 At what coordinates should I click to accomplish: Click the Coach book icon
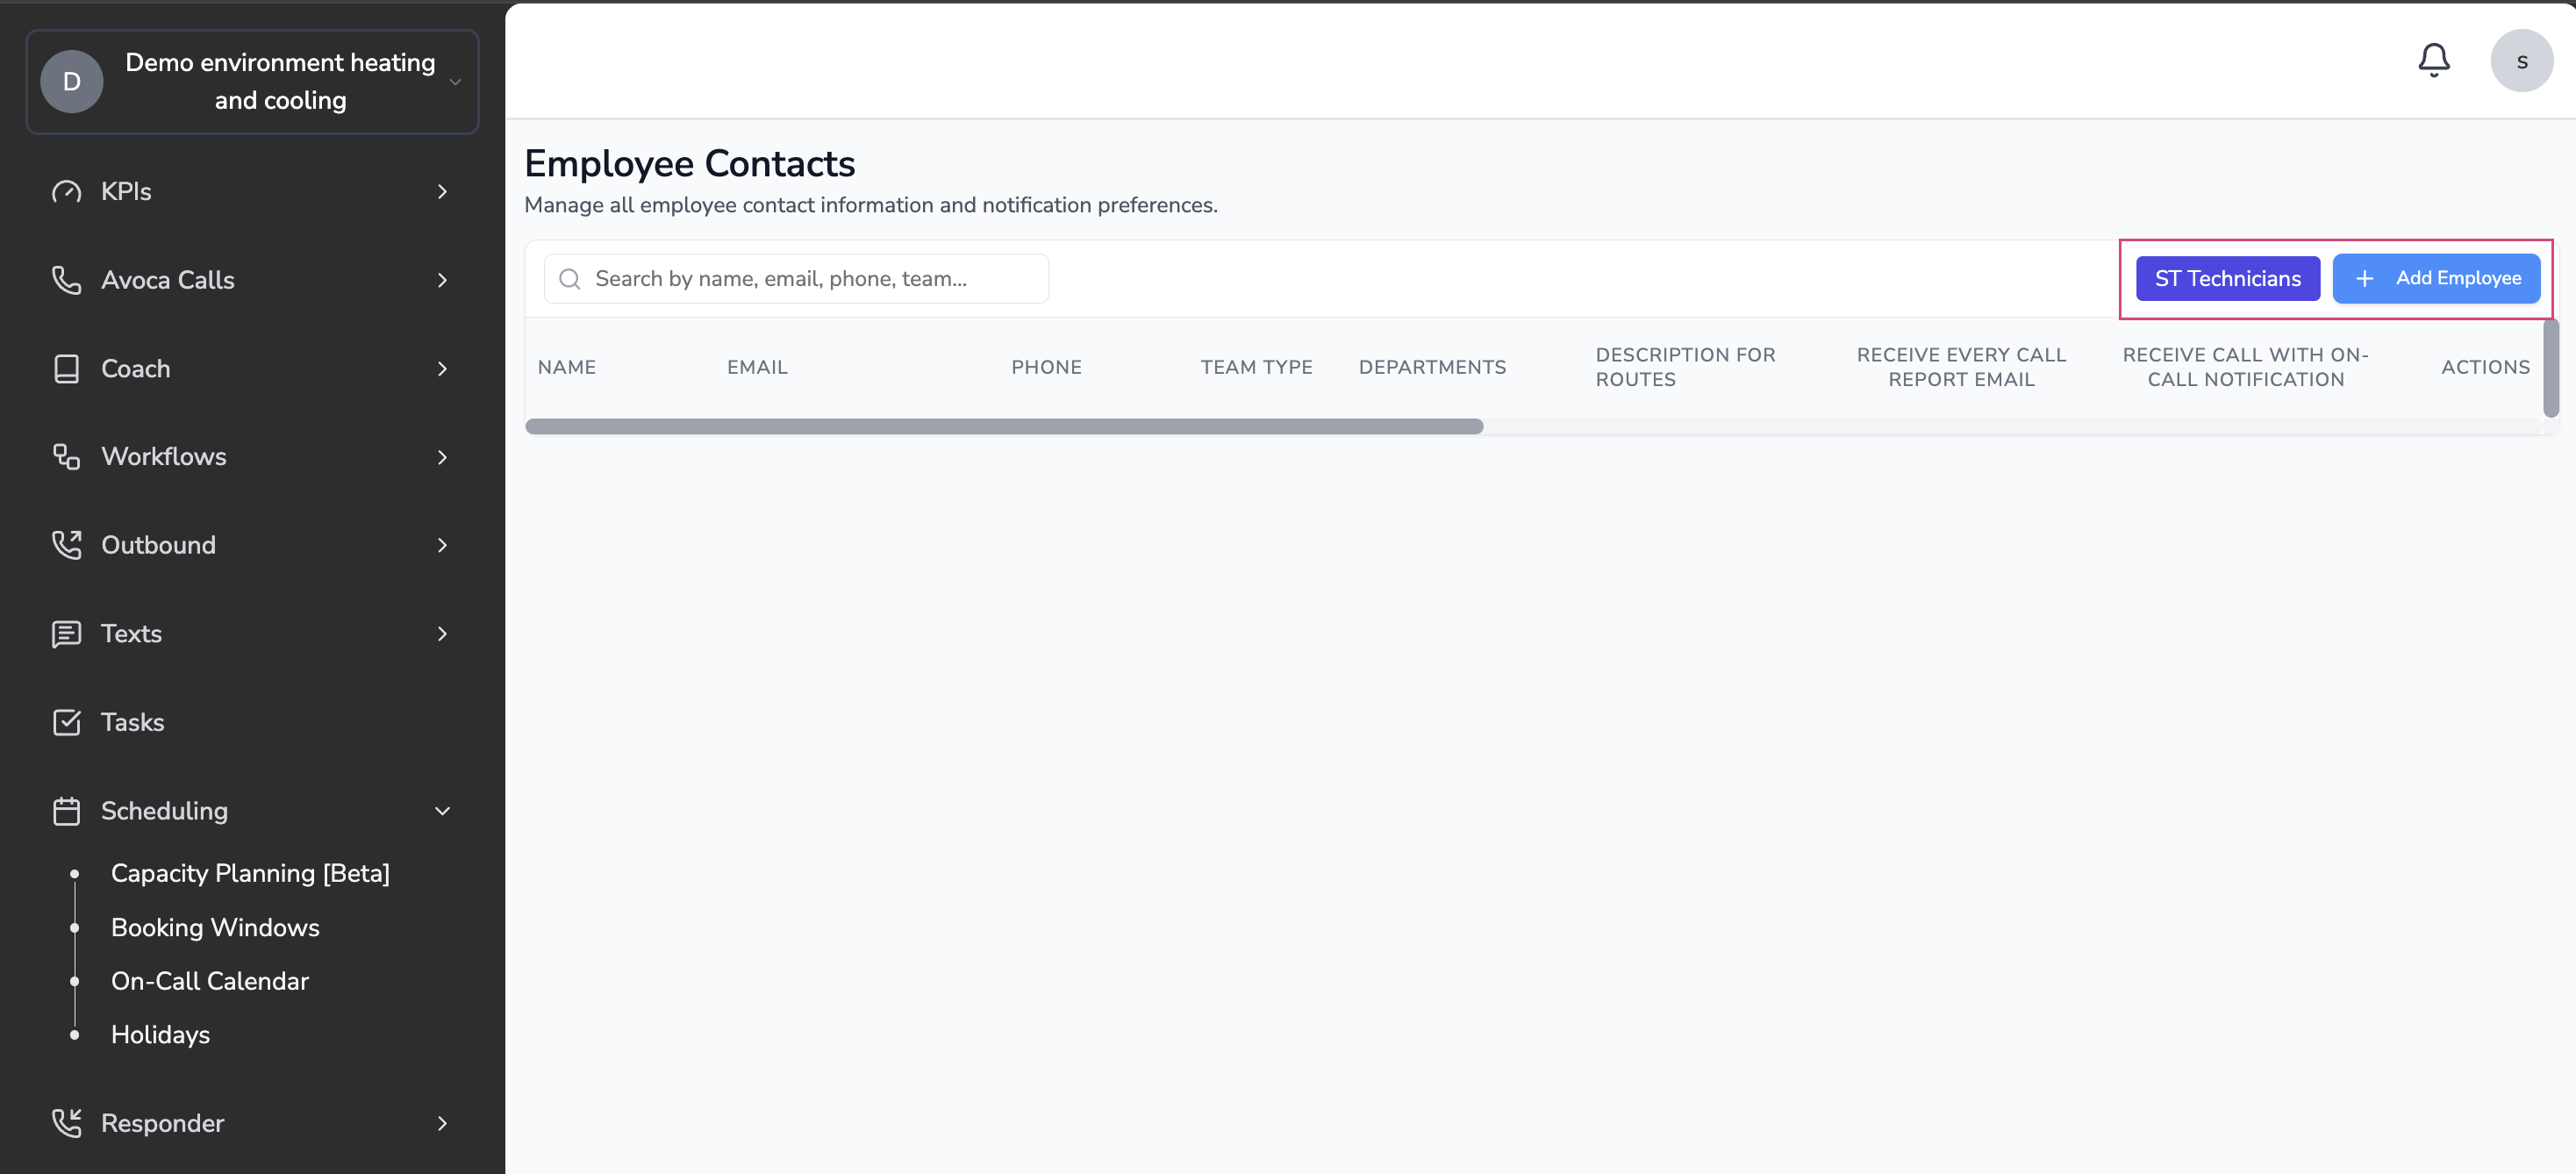[x=66, y=368]
